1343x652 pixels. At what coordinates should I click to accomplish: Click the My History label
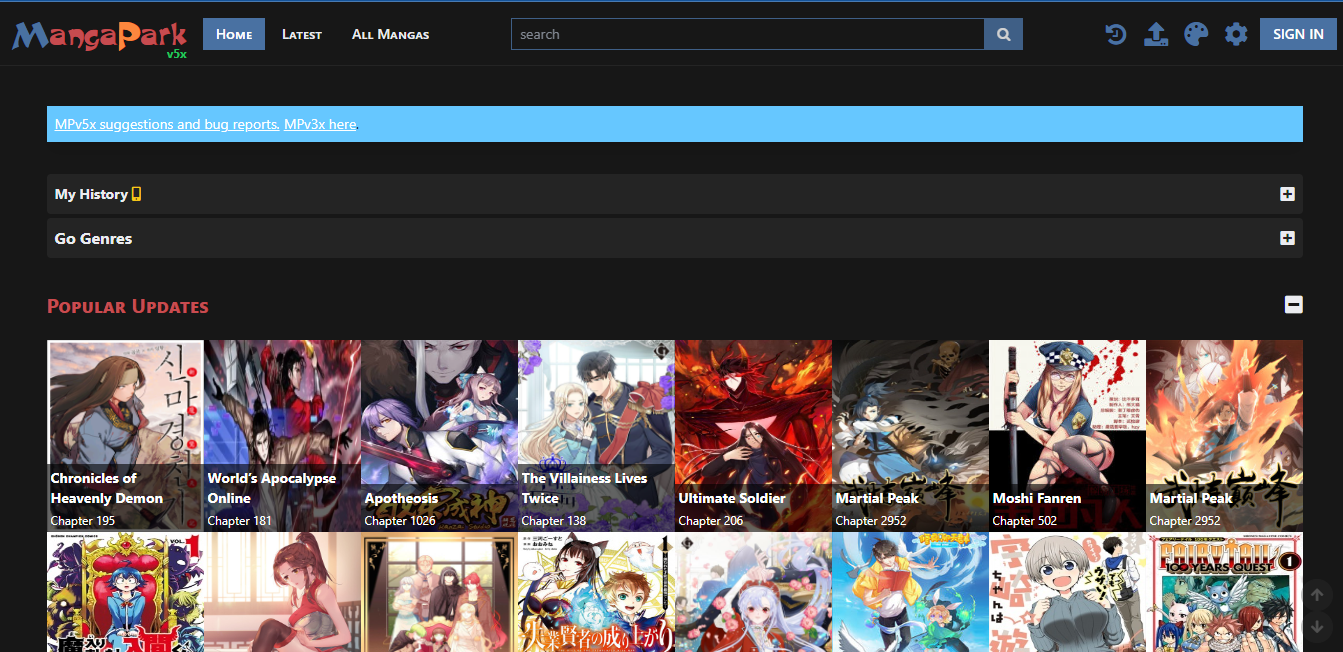pyautogui.click(x=91, y=194)
